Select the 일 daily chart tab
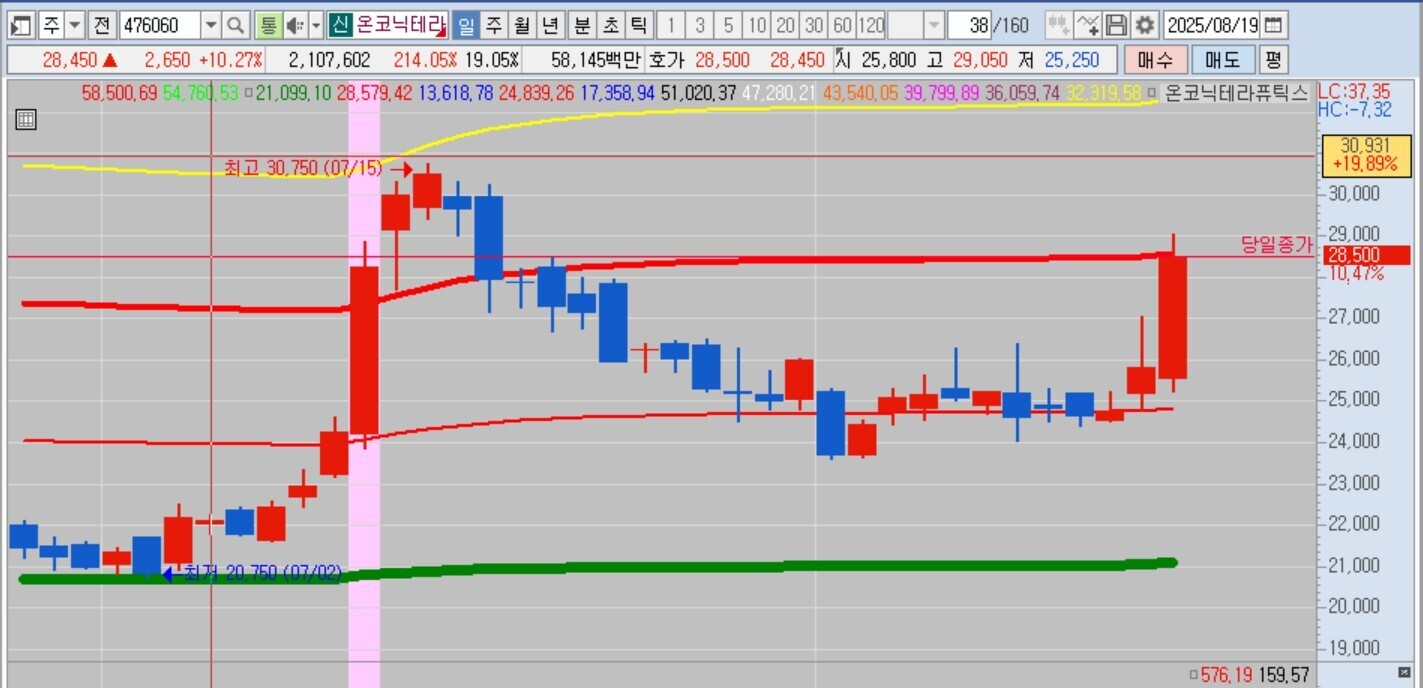Image resolution: width=1423 pixels, height=688 pixels. tap(466, 25)
